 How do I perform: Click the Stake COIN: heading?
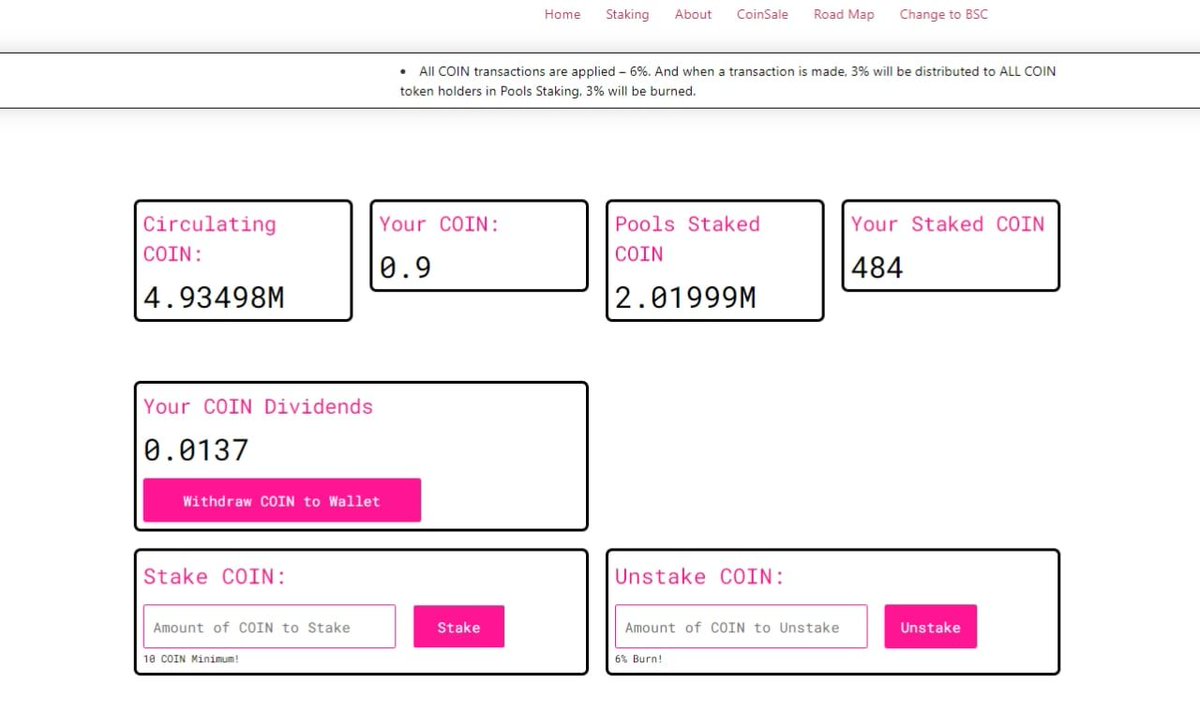[215, 577]
